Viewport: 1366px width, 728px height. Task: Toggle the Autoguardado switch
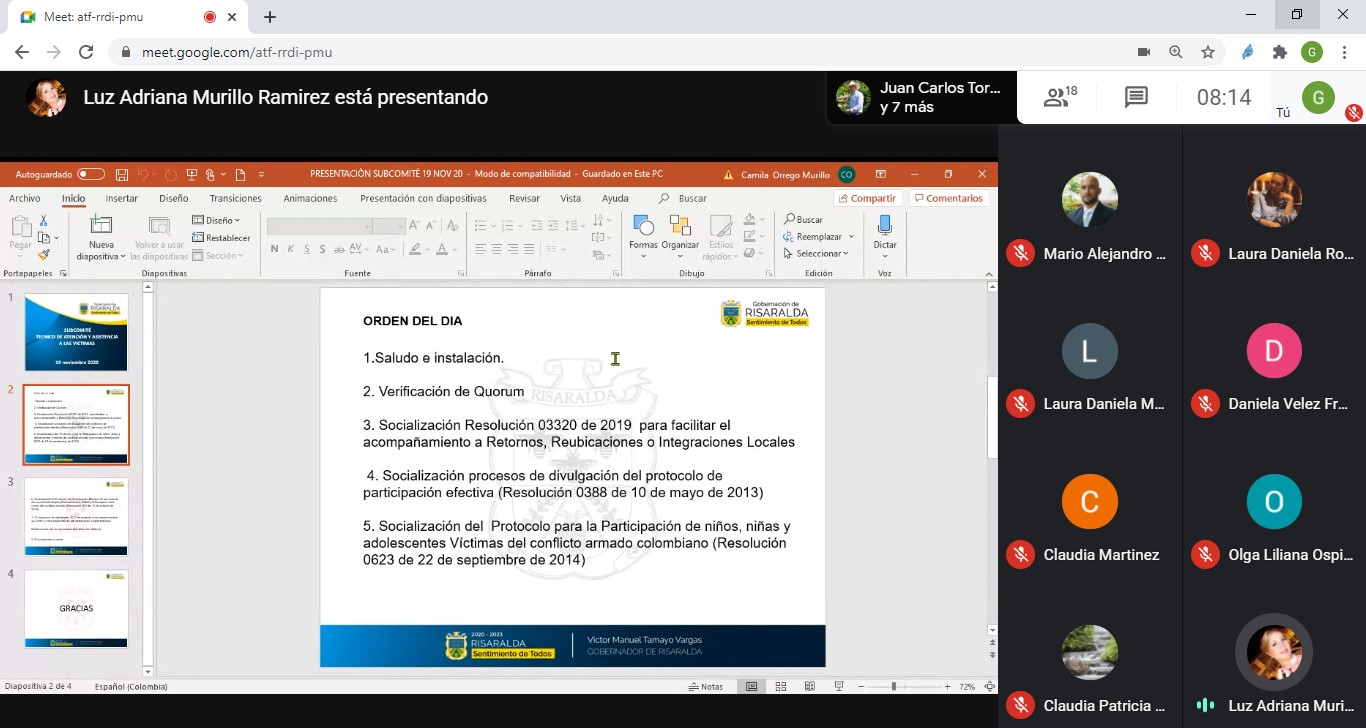click(91, 174)
